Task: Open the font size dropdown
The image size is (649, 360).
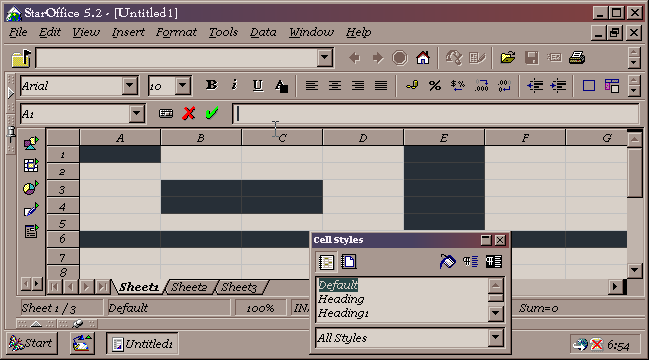Action: pos(183,86)
